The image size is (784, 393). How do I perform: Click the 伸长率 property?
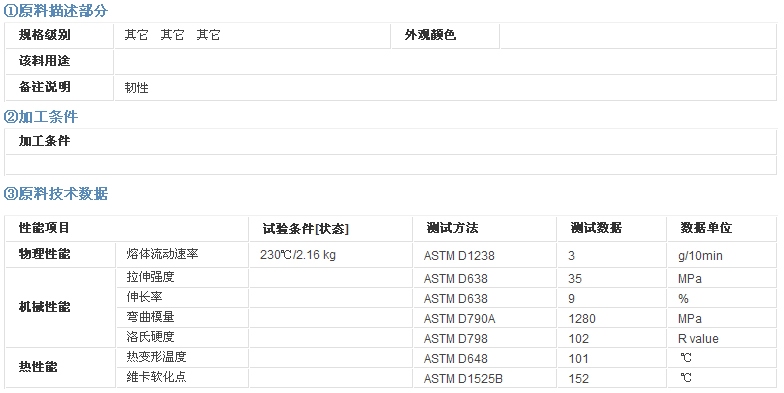click(144, 296)
